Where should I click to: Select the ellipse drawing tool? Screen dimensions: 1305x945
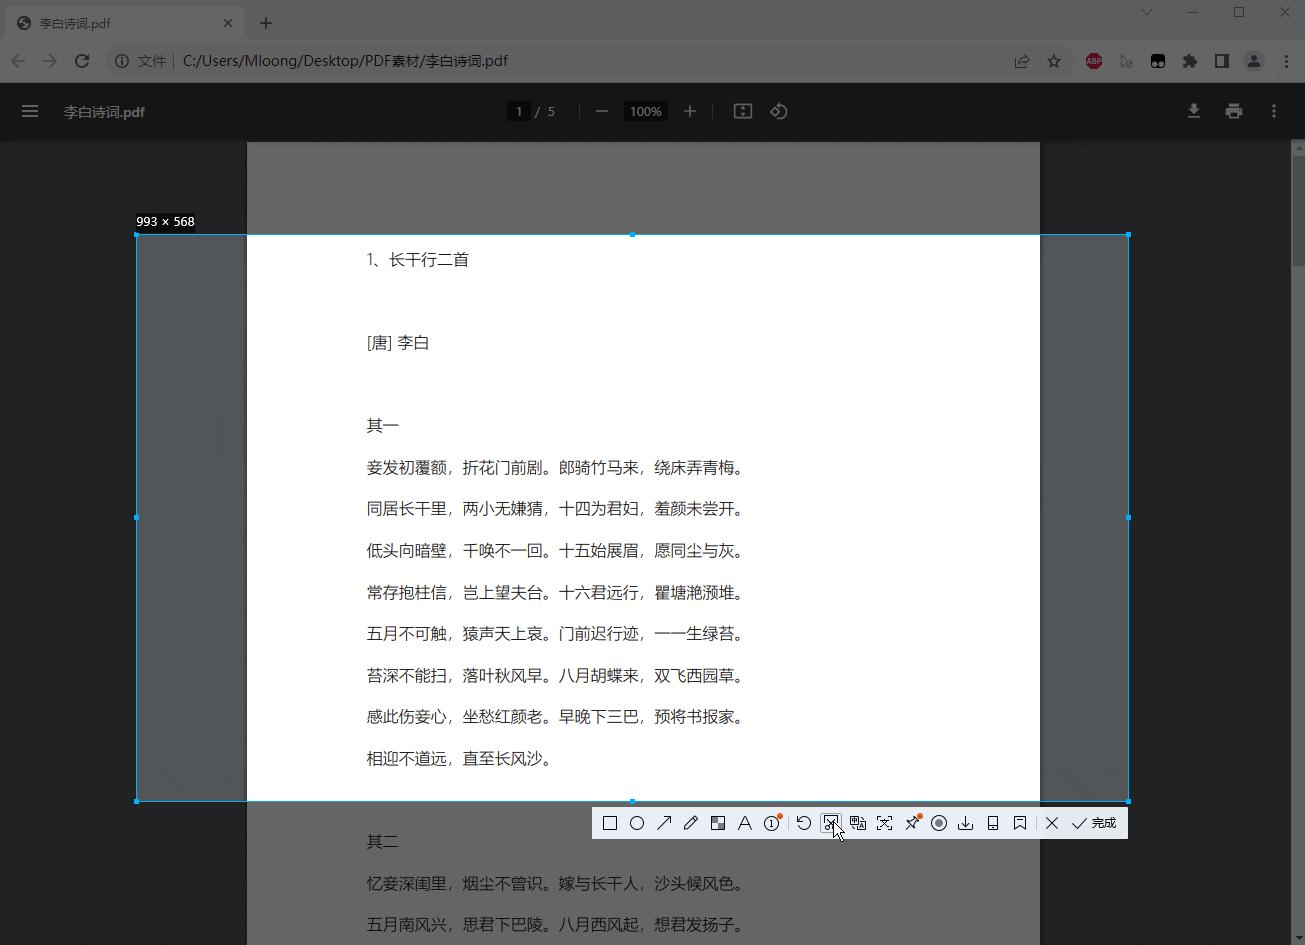coord(638,822)
